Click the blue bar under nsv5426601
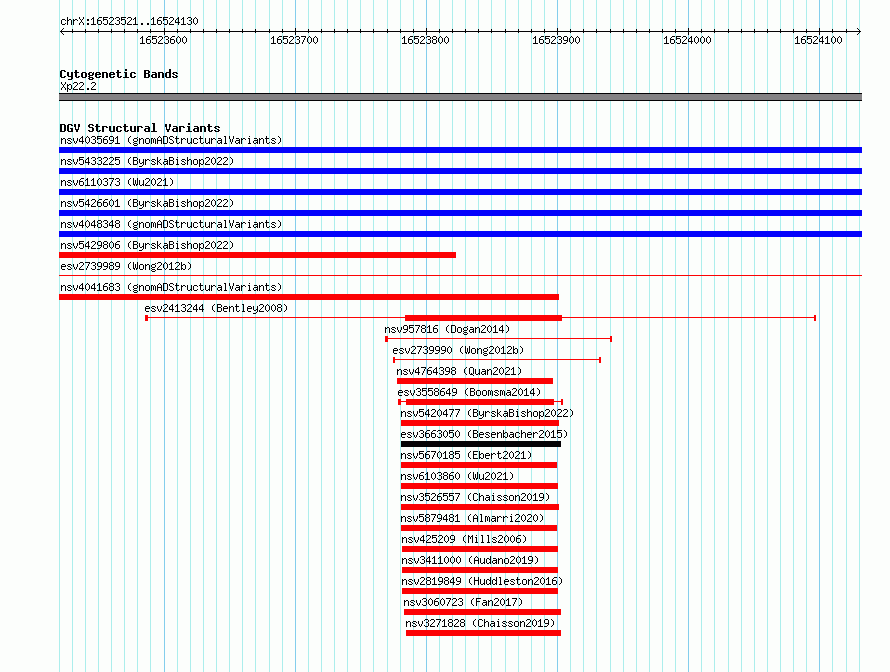890x672 pixels. point(460,213)
